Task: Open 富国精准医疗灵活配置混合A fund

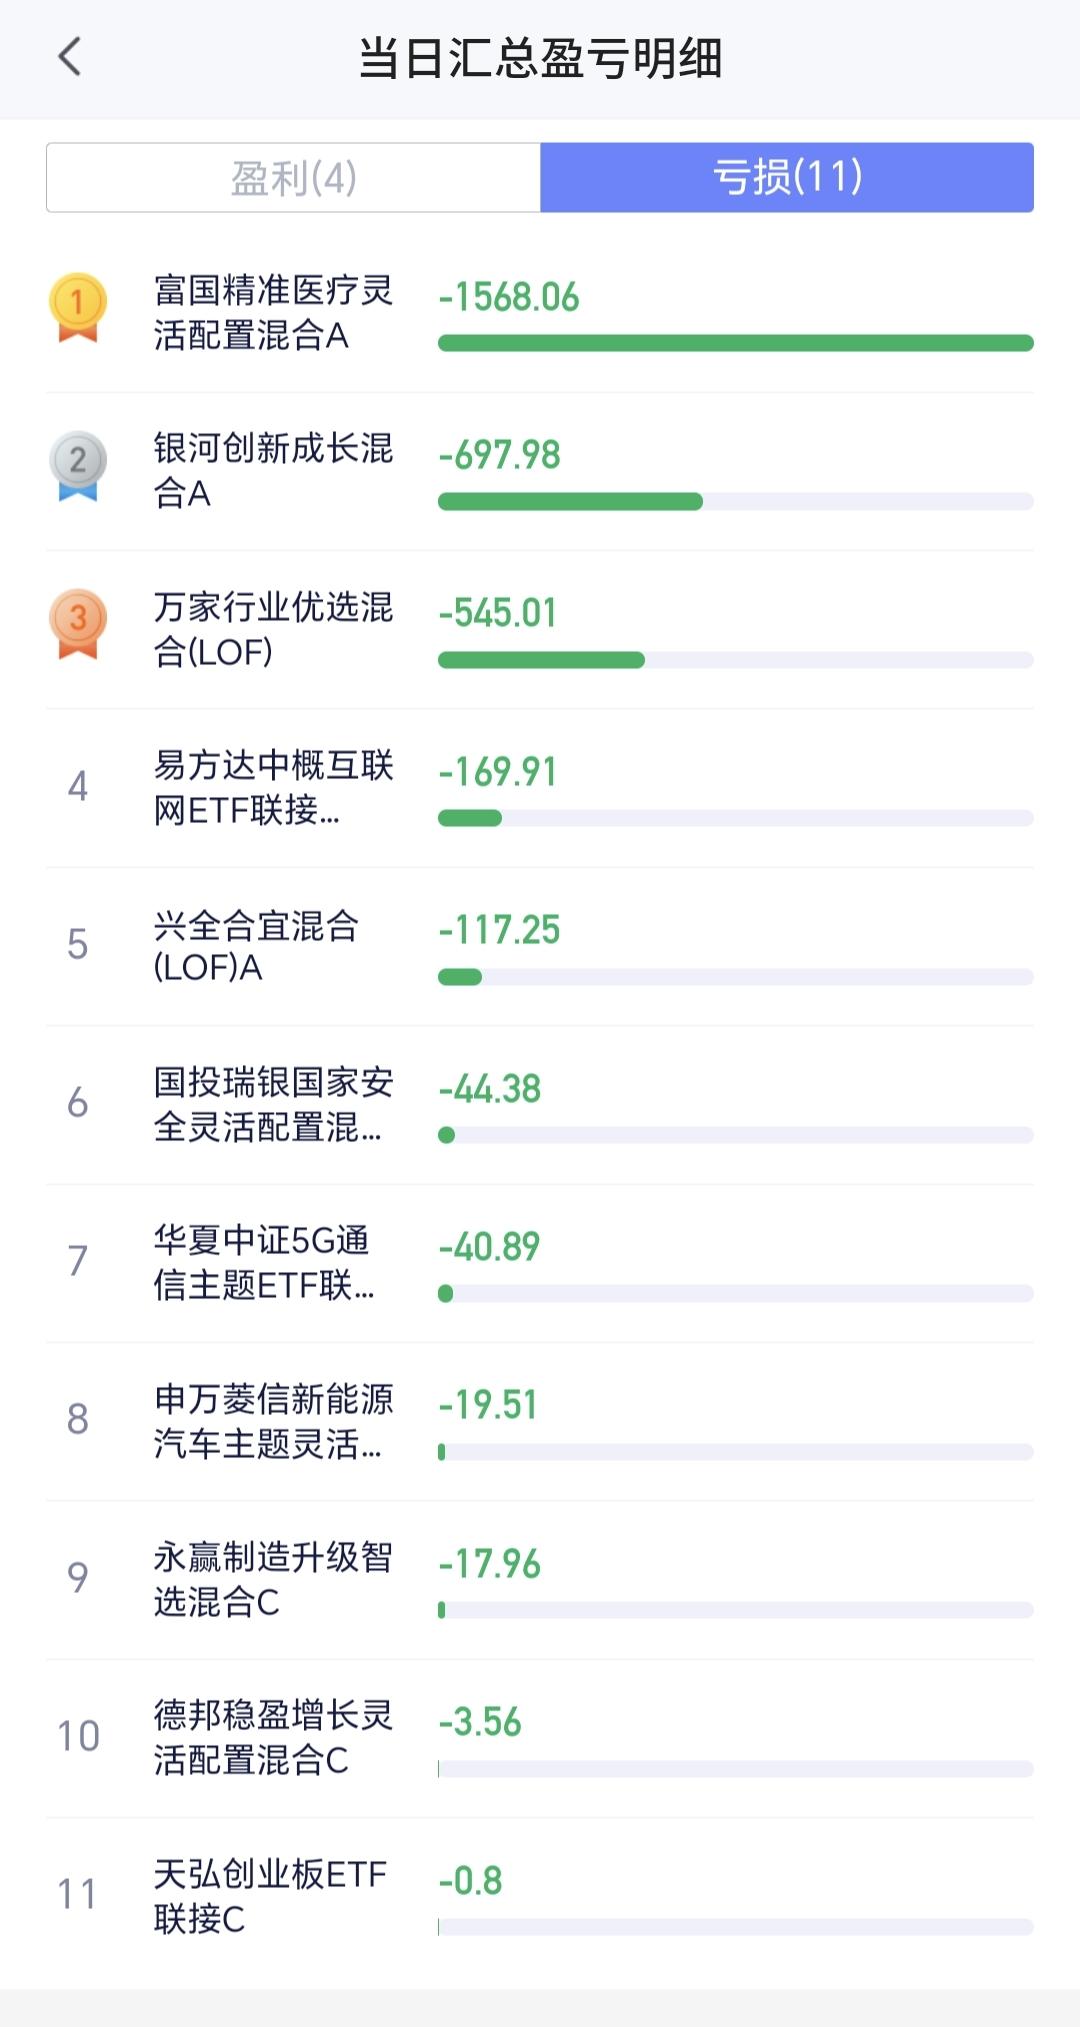Action: pyautogui.click(x=540, y=314)
